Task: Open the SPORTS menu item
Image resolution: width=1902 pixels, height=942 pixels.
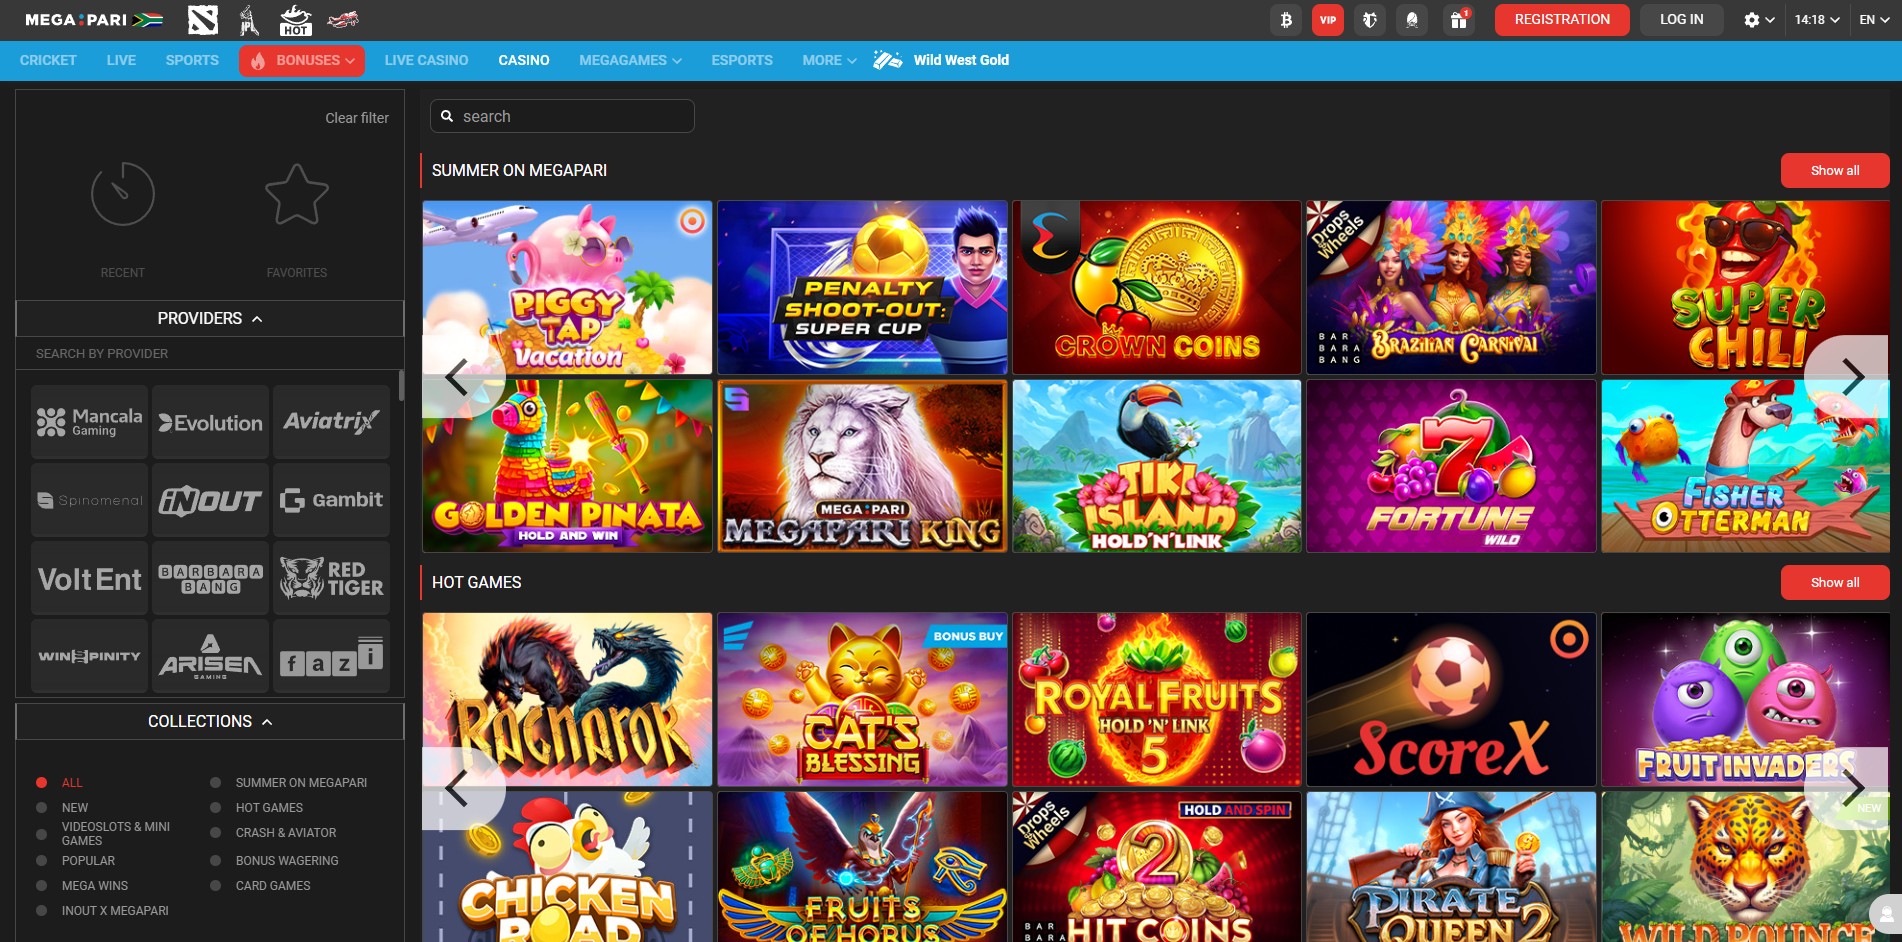Action: (x=191, y=60)
